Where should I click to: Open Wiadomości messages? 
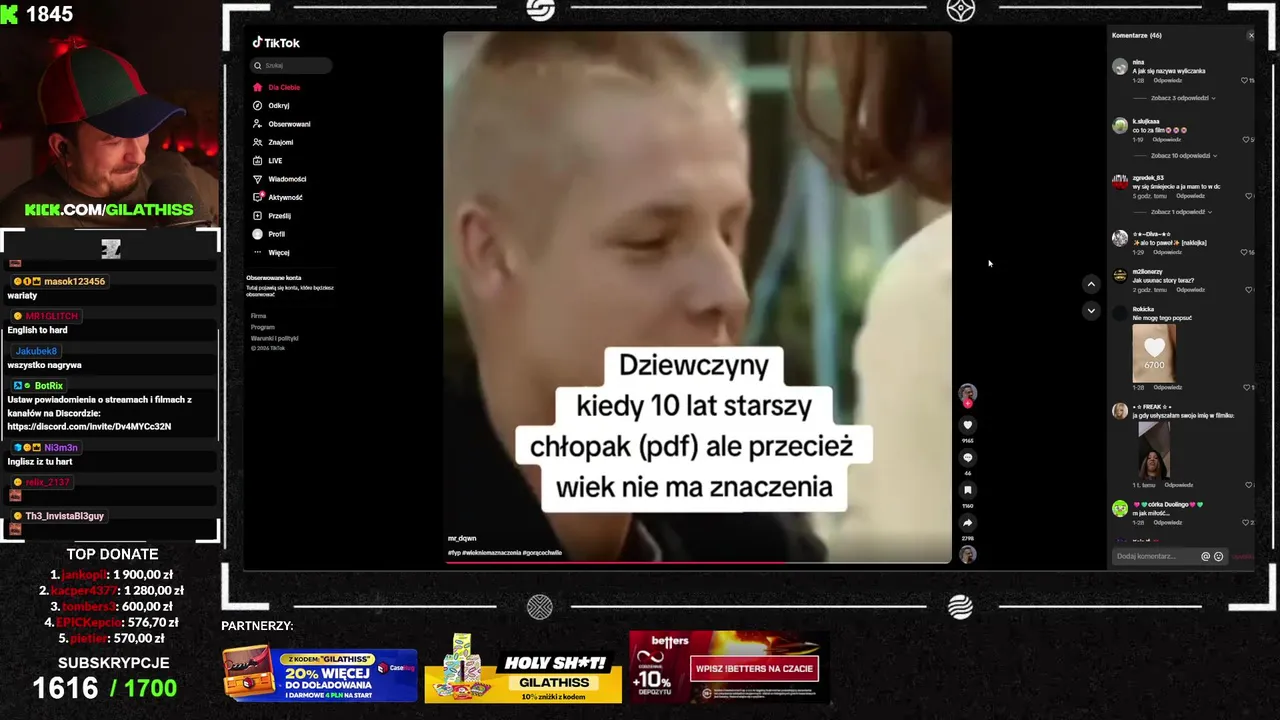[279, 179]
